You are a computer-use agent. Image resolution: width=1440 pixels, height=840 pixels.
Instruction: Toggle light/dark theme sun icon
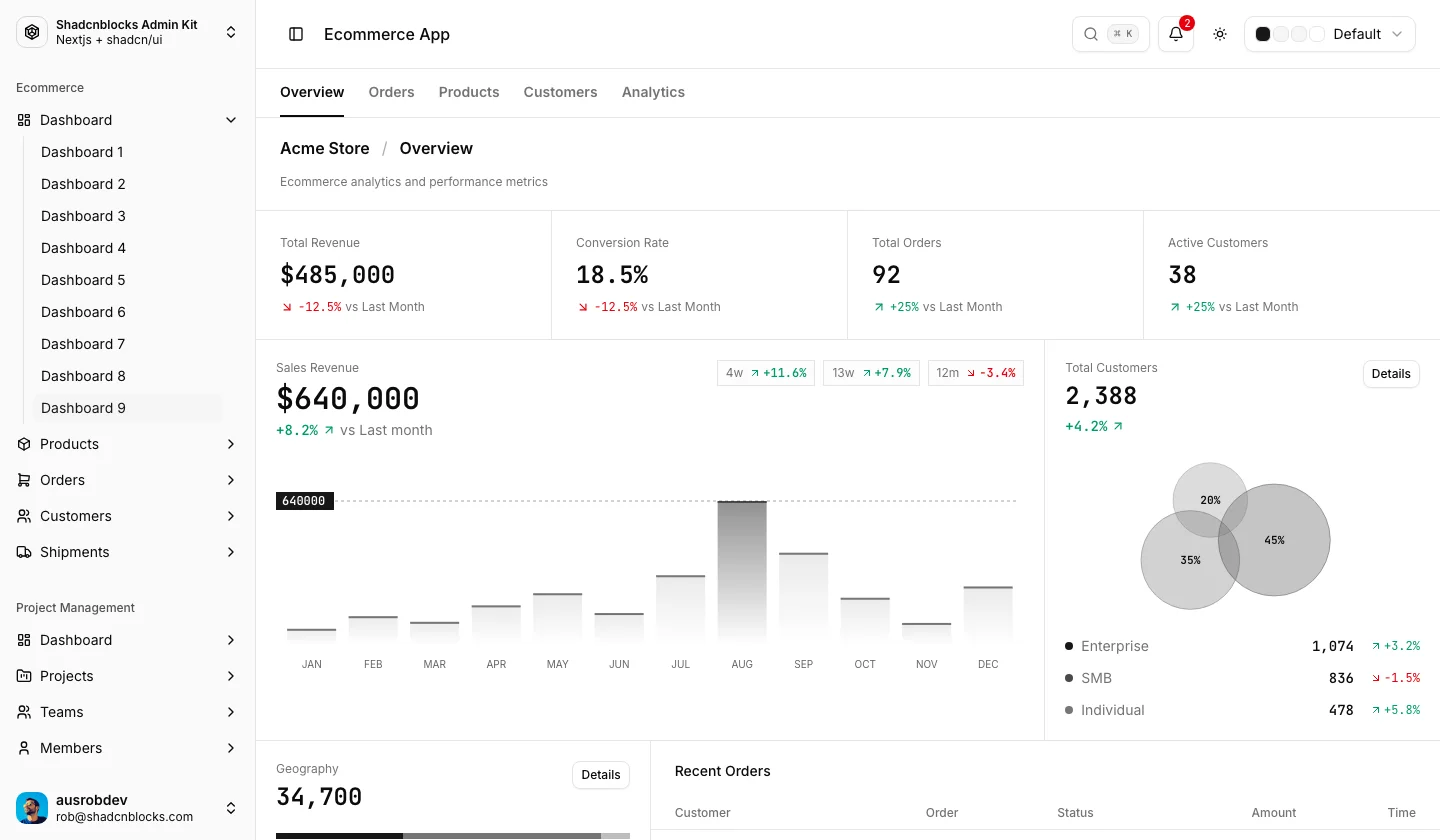coord(1220,34)
